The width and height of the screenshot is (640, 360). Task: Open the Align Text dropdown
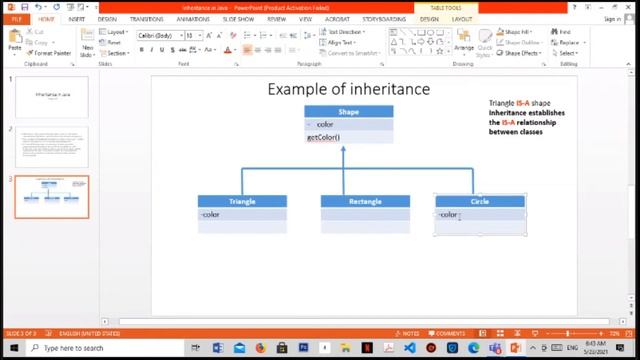(338, 42)
